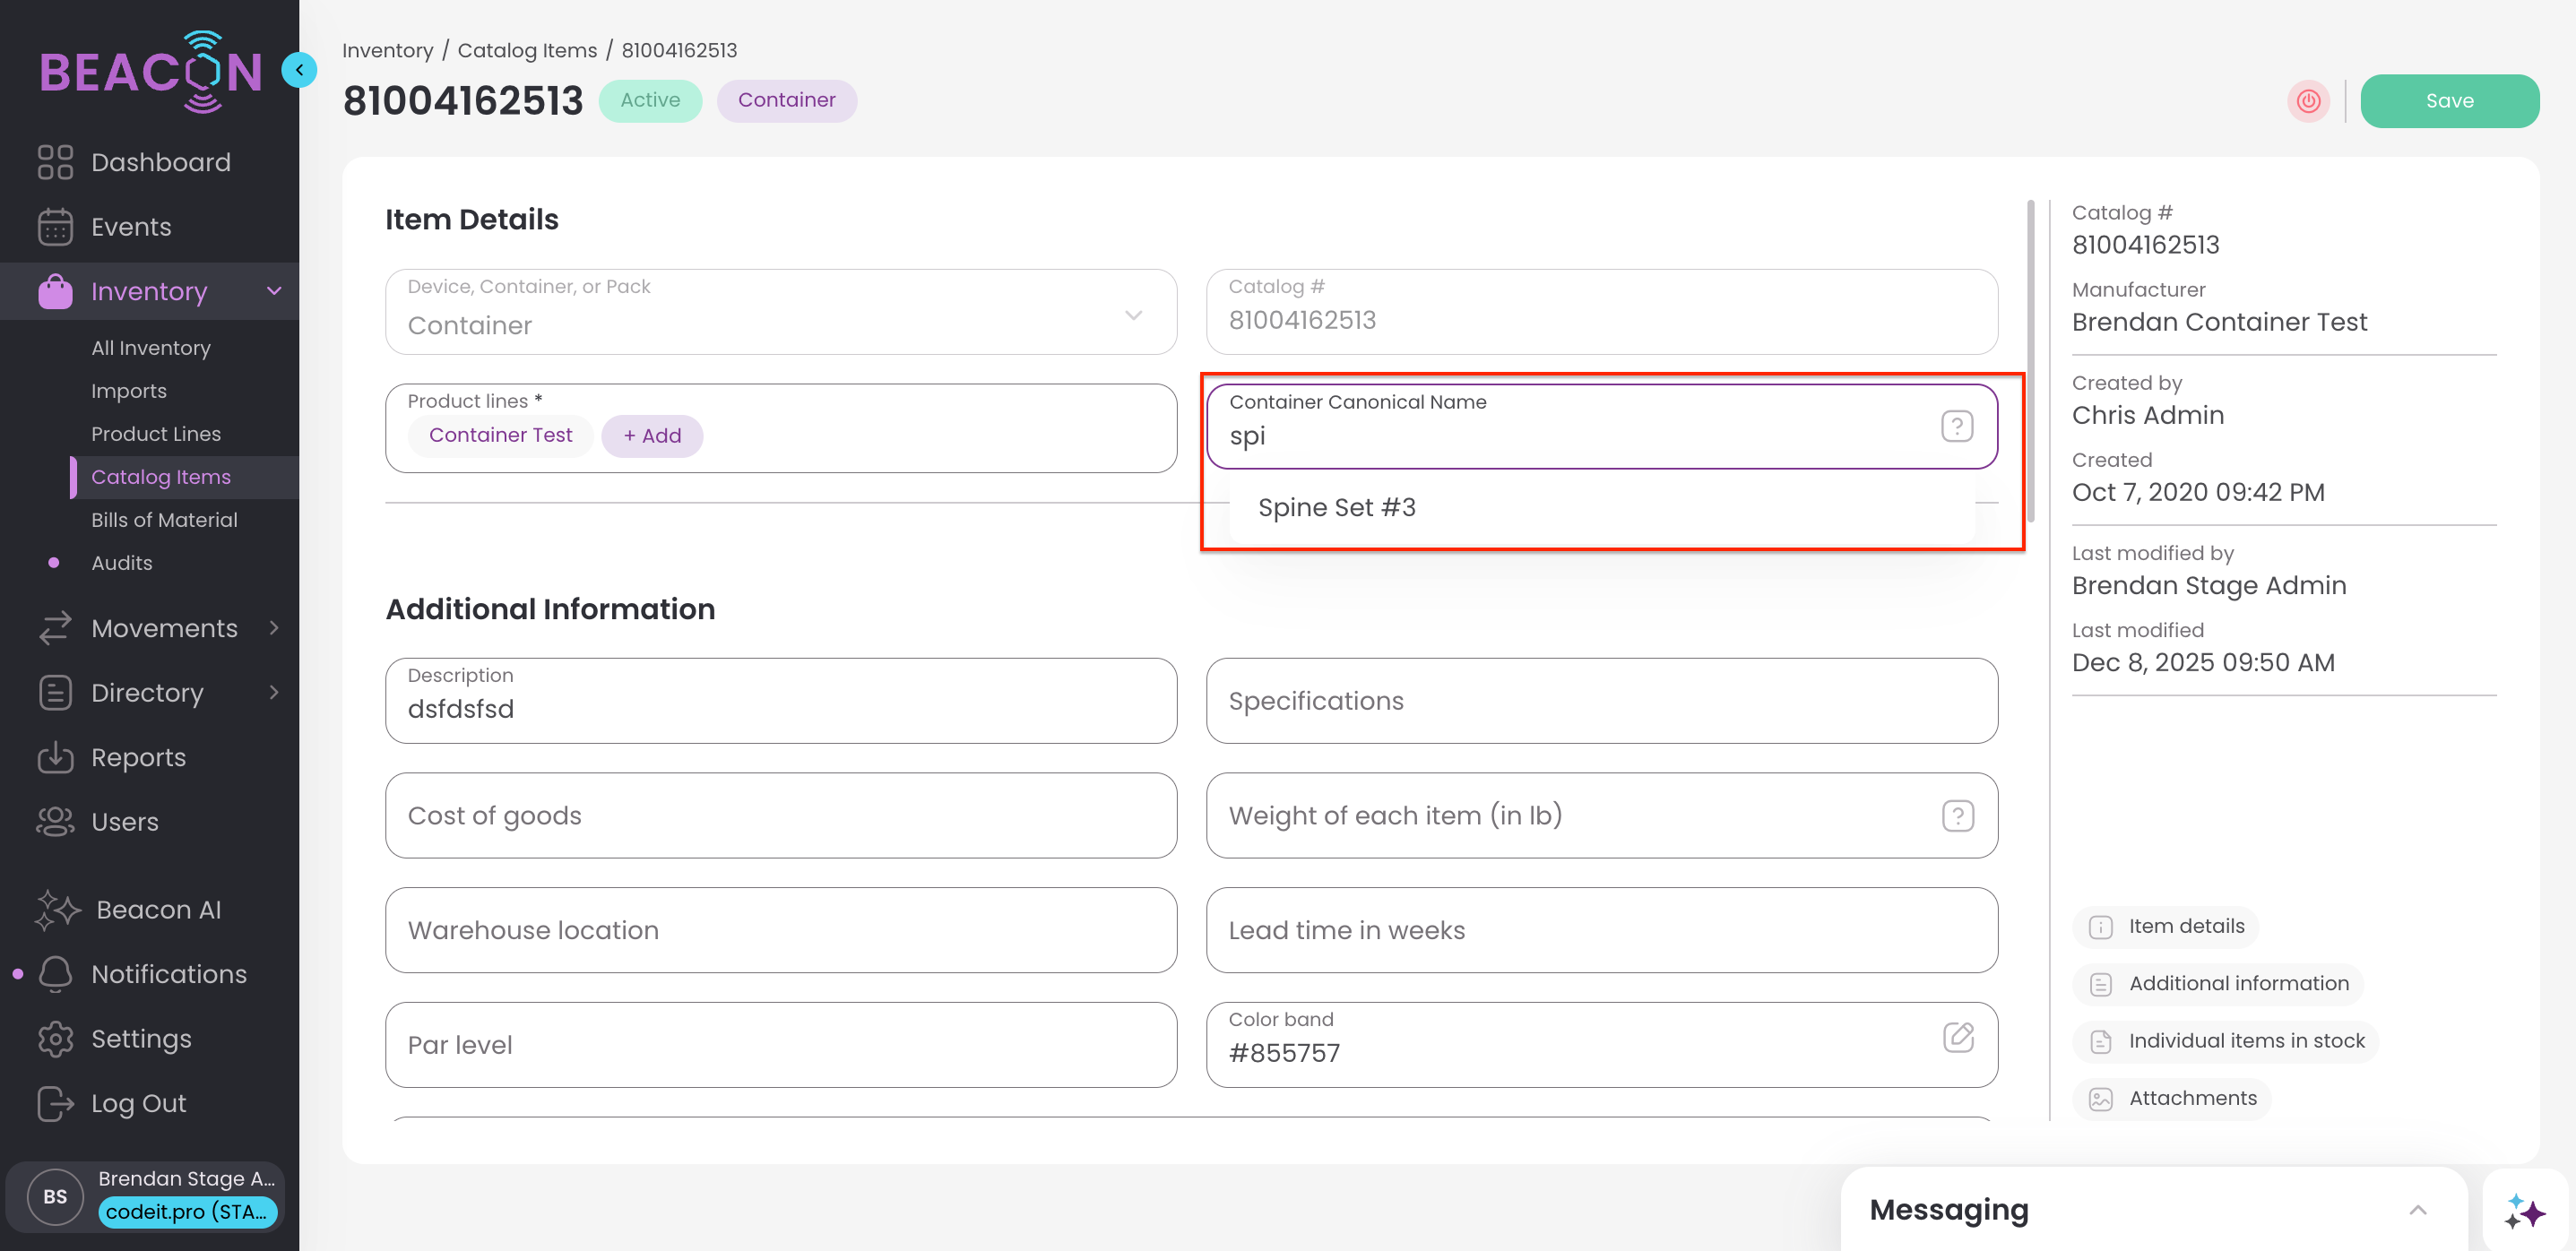Click into the Warehouse location field
Image resolution: width=2576 pixels, height=1251 pixels.
[x=780, y=930]
